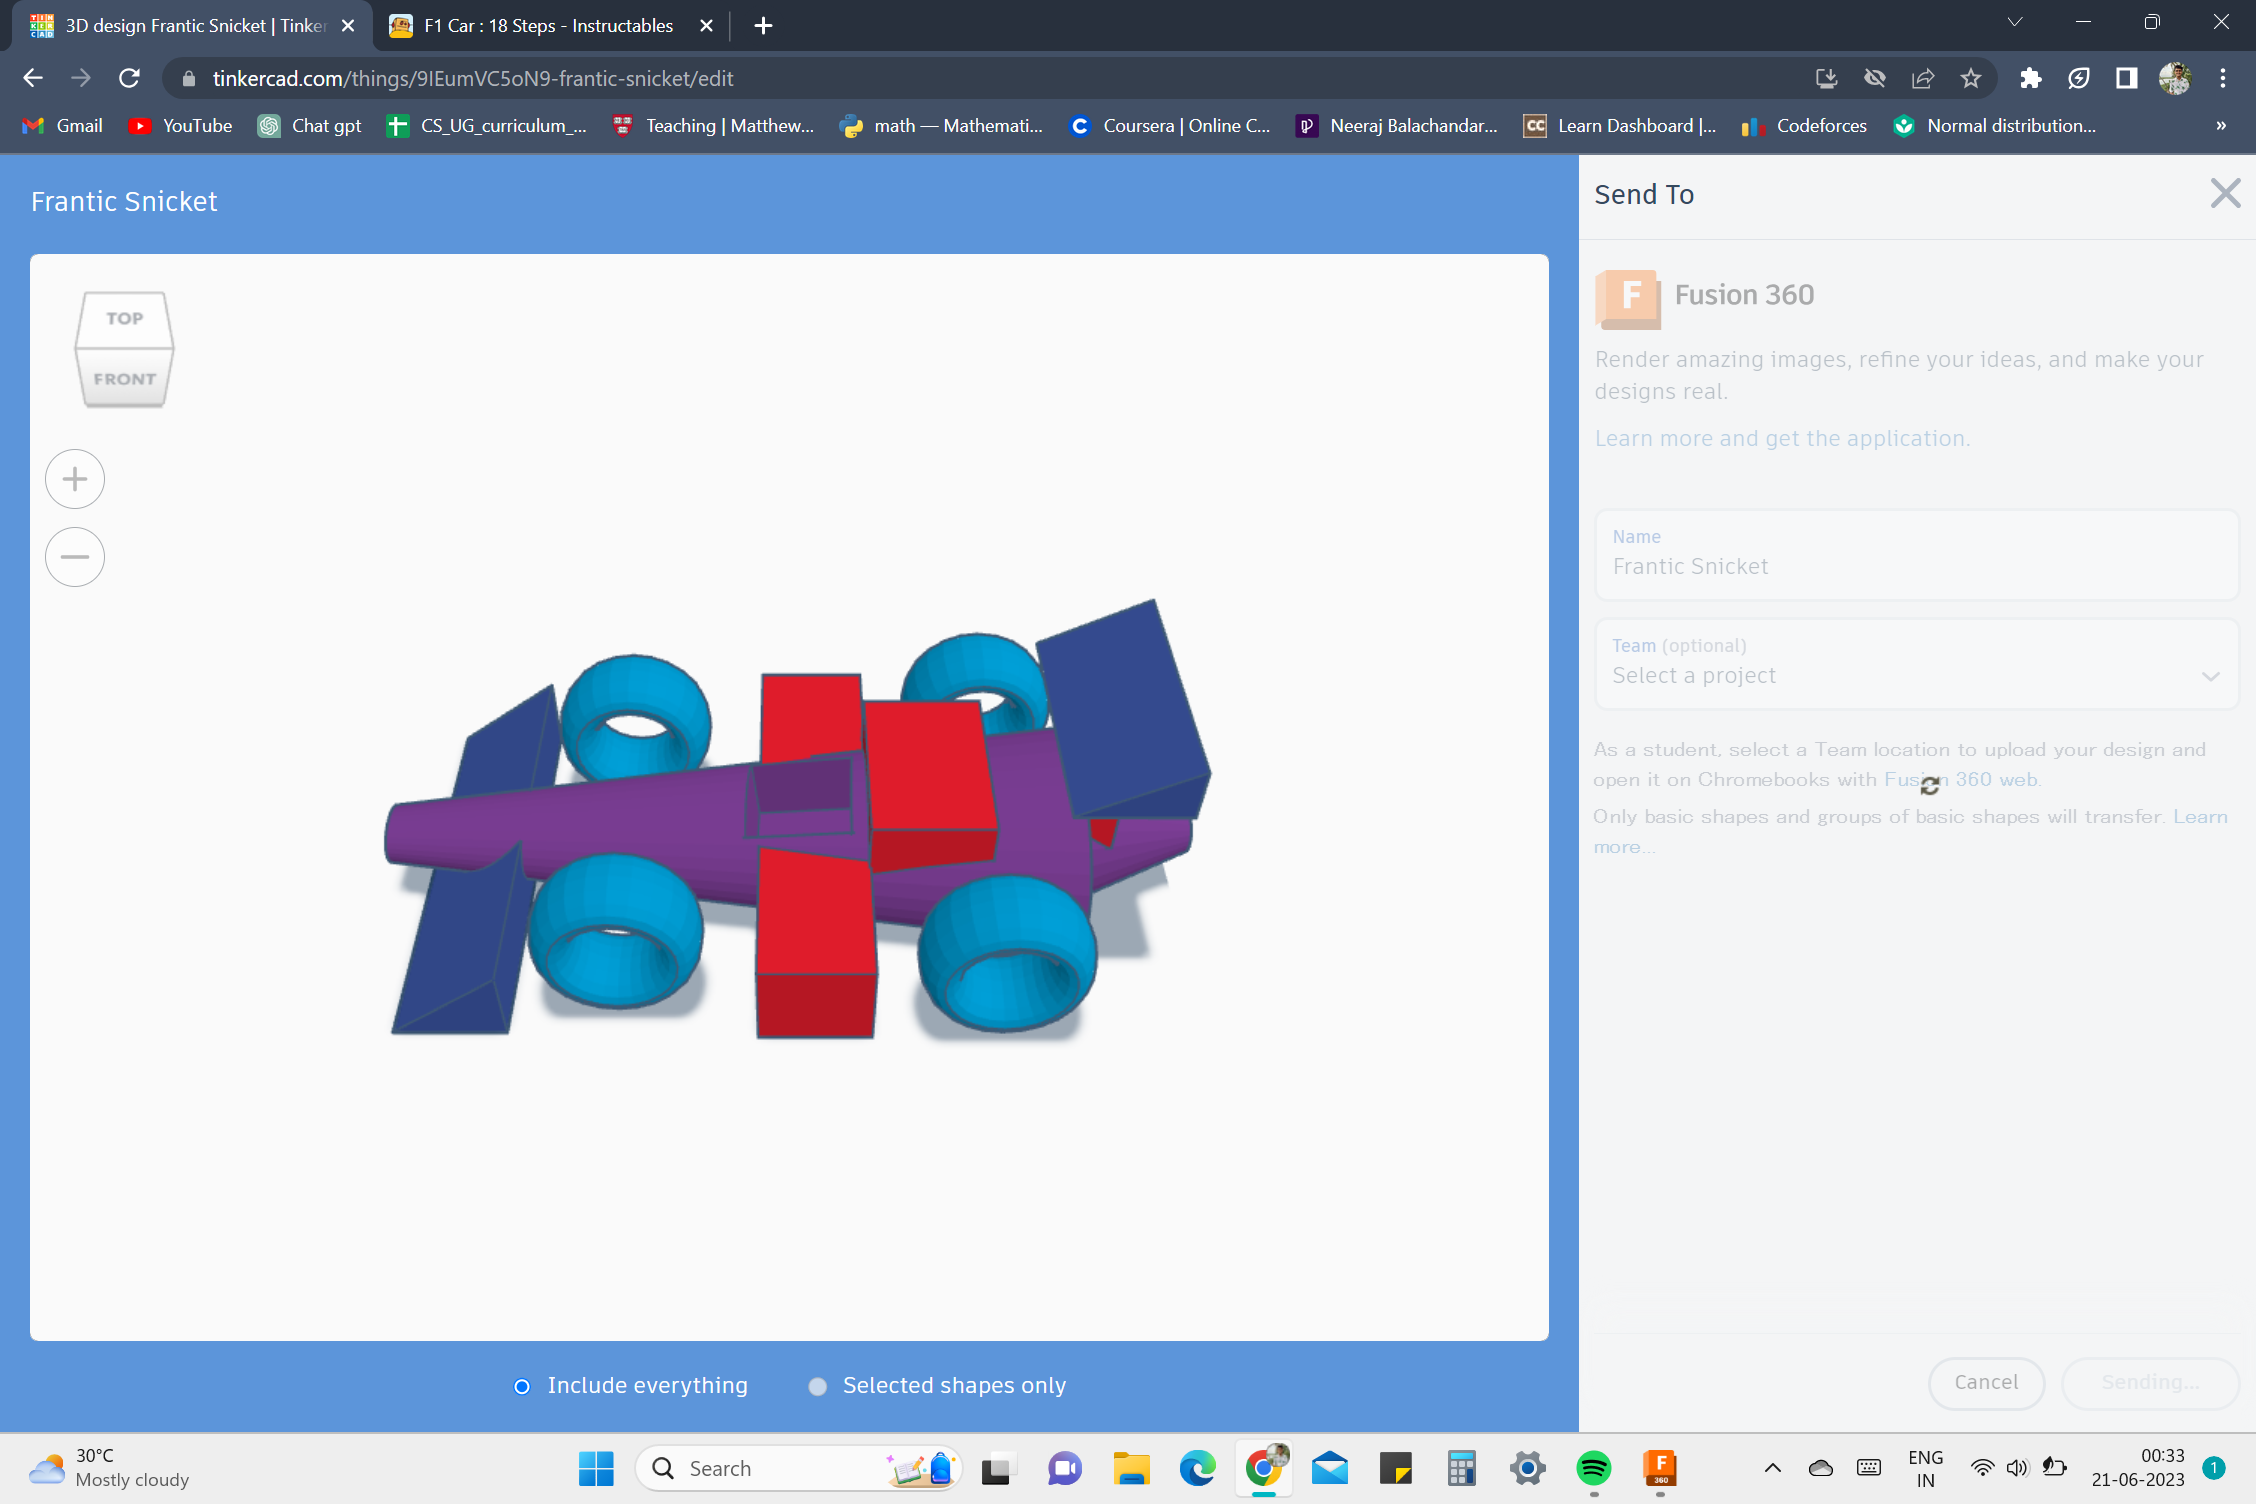Open the Select a project Team dropdown

2209,676
